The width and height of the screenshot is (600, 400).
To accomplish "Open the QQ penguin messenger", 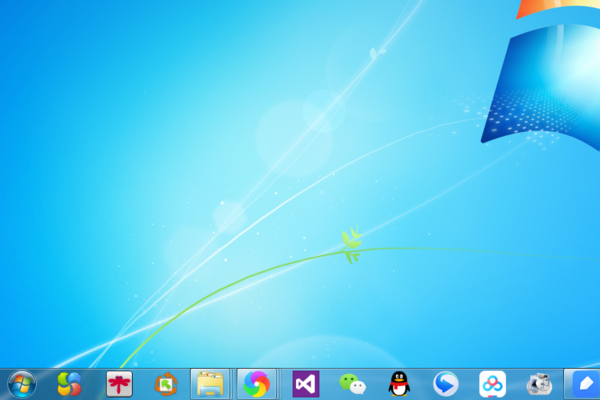I will 399,383.
